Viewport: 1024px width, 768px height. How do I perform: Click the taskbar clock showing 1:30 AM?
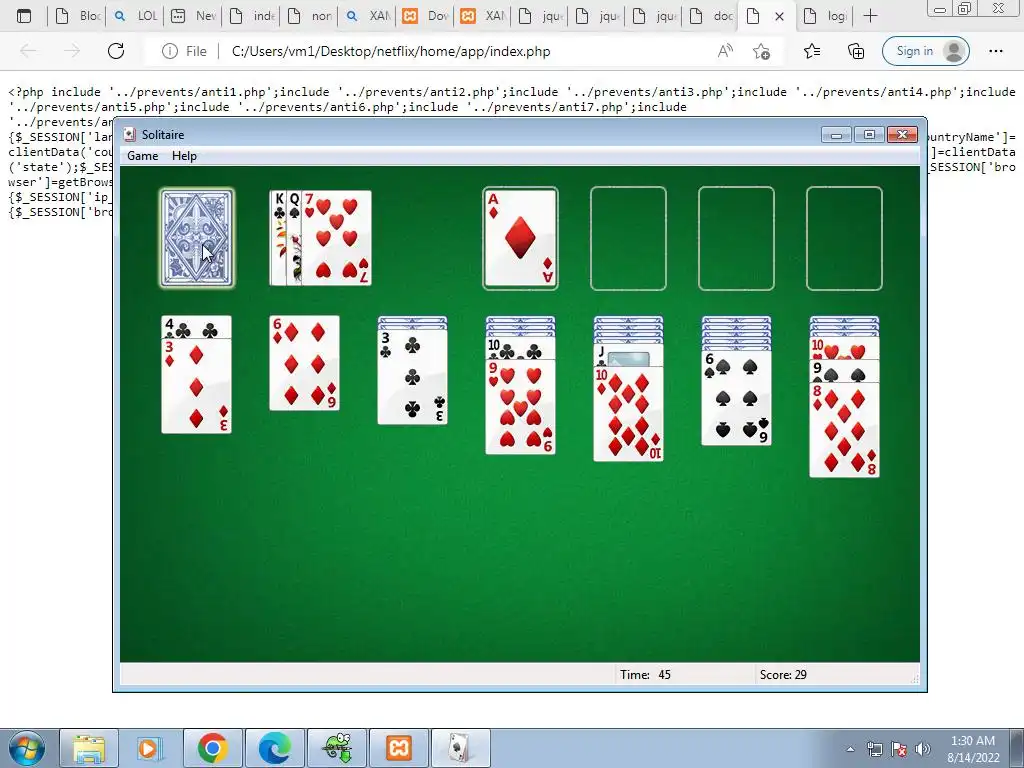972,749
